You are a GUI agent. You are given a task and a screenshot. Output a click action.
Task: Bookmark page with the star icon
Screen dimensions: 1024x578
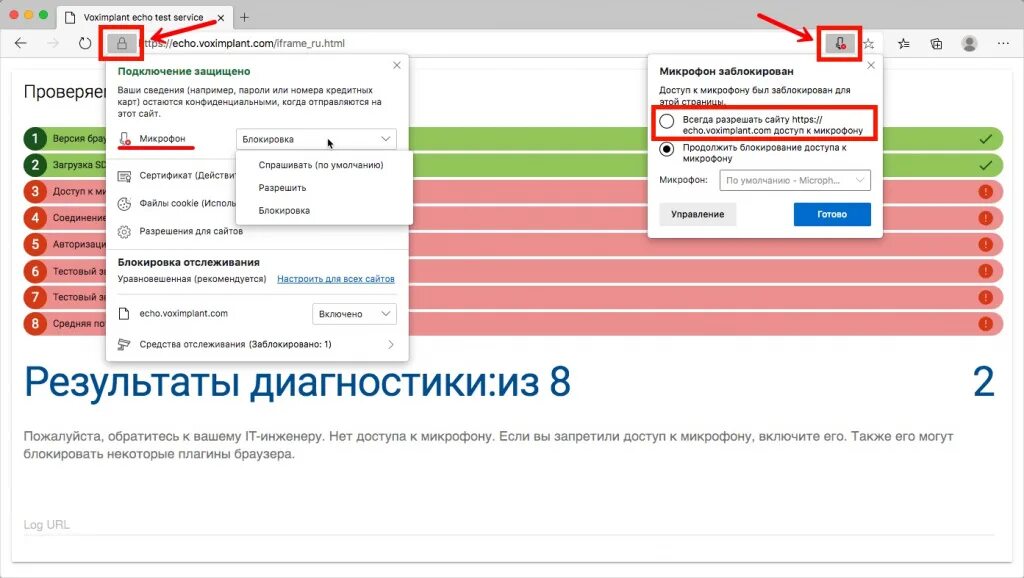click(869, 44)
